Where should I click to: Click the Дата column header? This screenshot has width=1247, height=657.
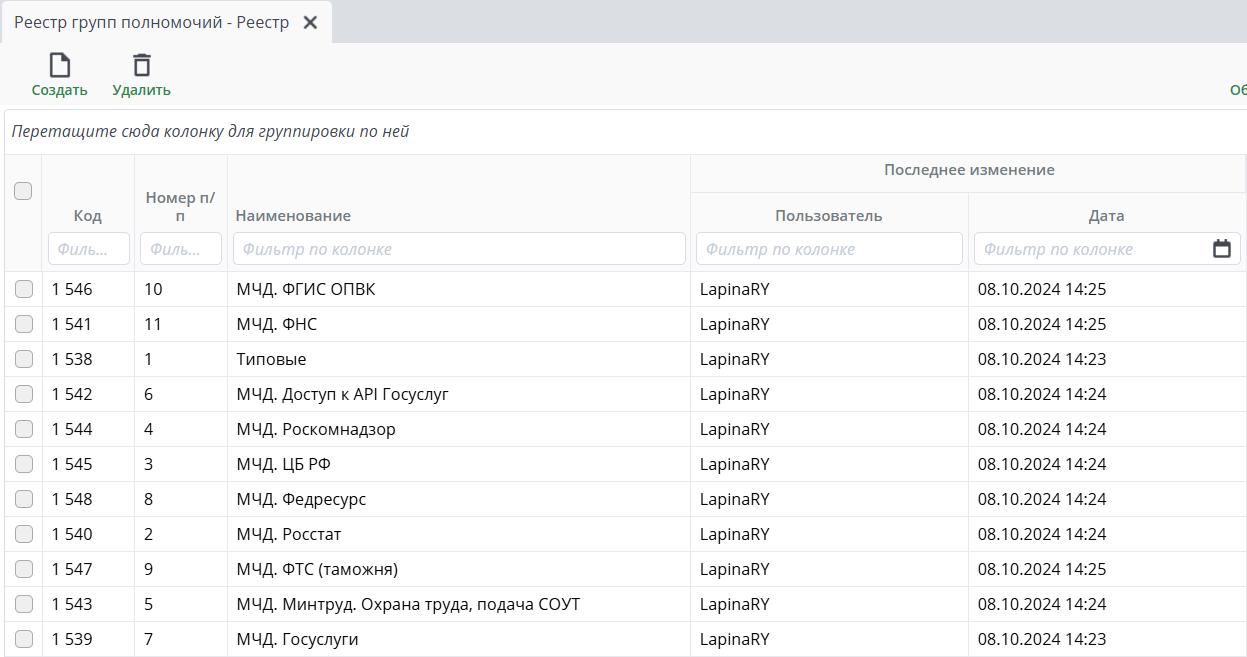tap(1106, 216)
